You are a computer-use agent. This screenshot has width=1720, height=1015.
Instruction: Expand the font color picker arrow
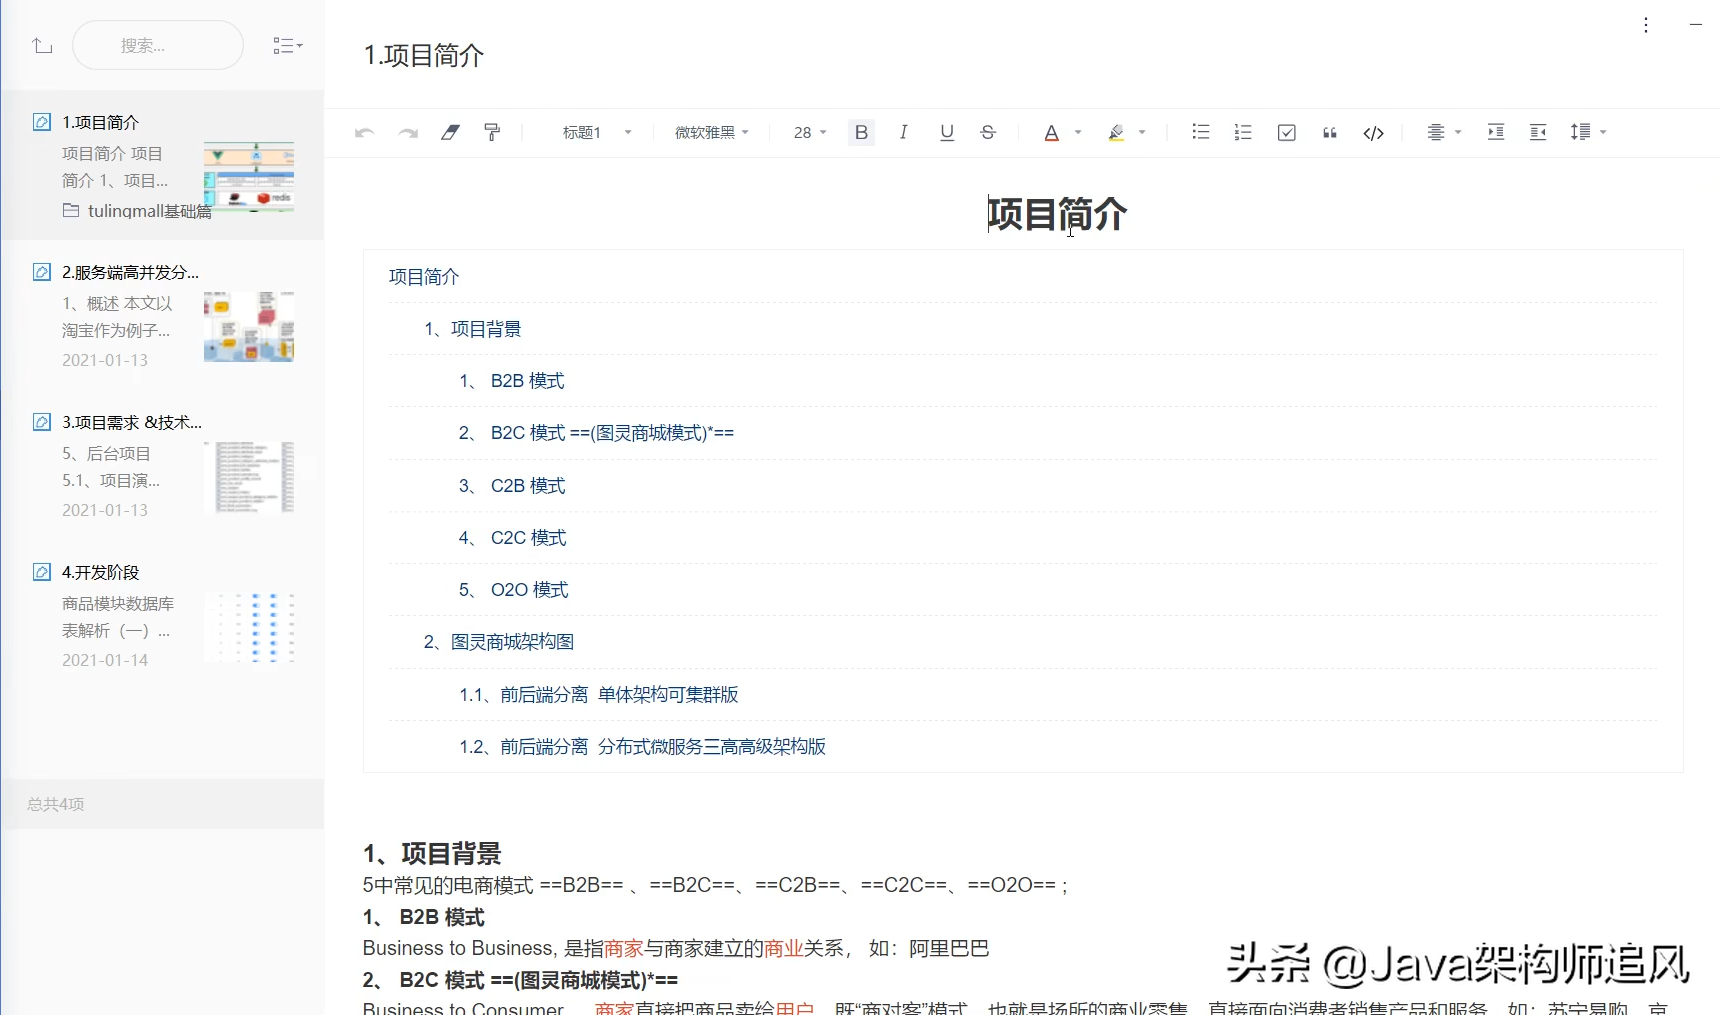1078,132
